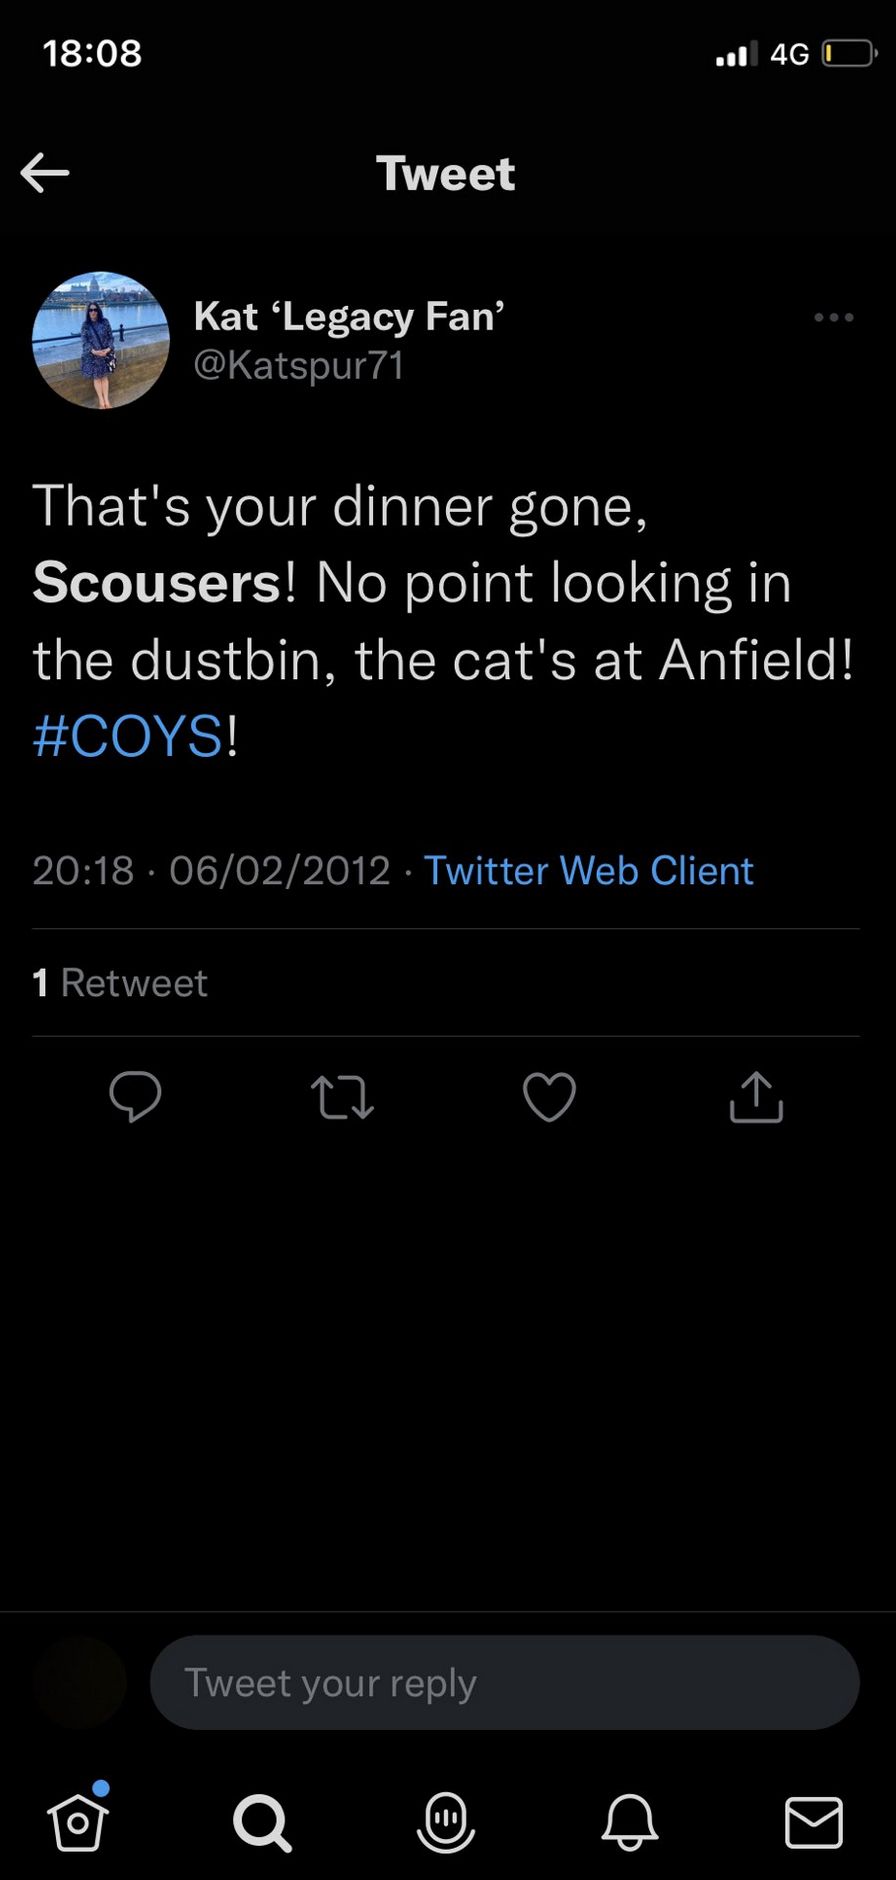This screenshot has width=896, height=1880.
Task: Tap the Tweet your reply field
Action: [x=504, y=1683]
